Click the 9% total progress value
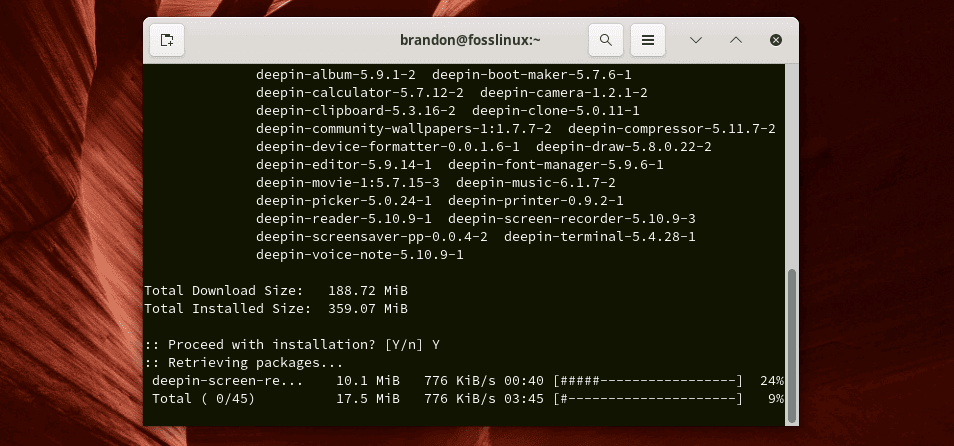Image resolution: width=954 pixels, height=446 pixels. click(776, 399)
